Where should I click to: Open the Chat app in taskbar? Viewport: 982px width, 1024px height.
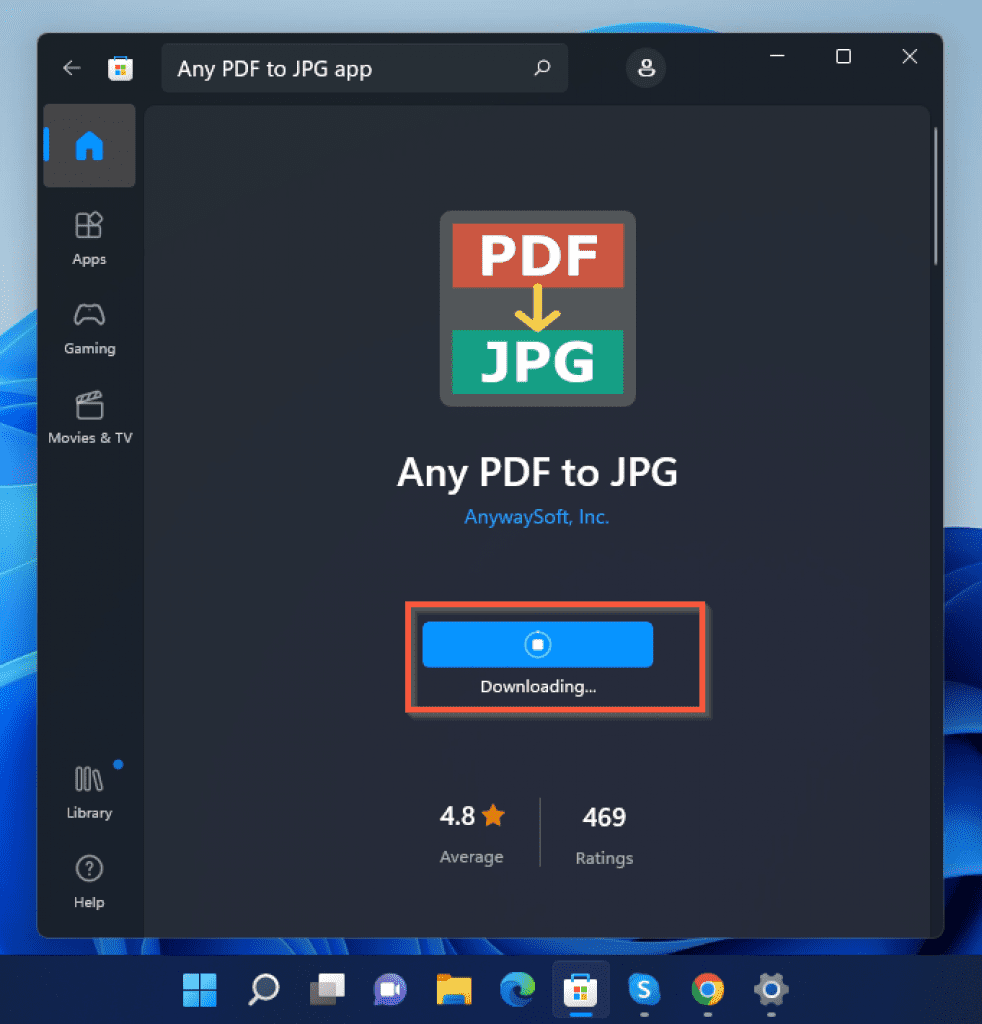pyautogui.click(x=390, y=989)
